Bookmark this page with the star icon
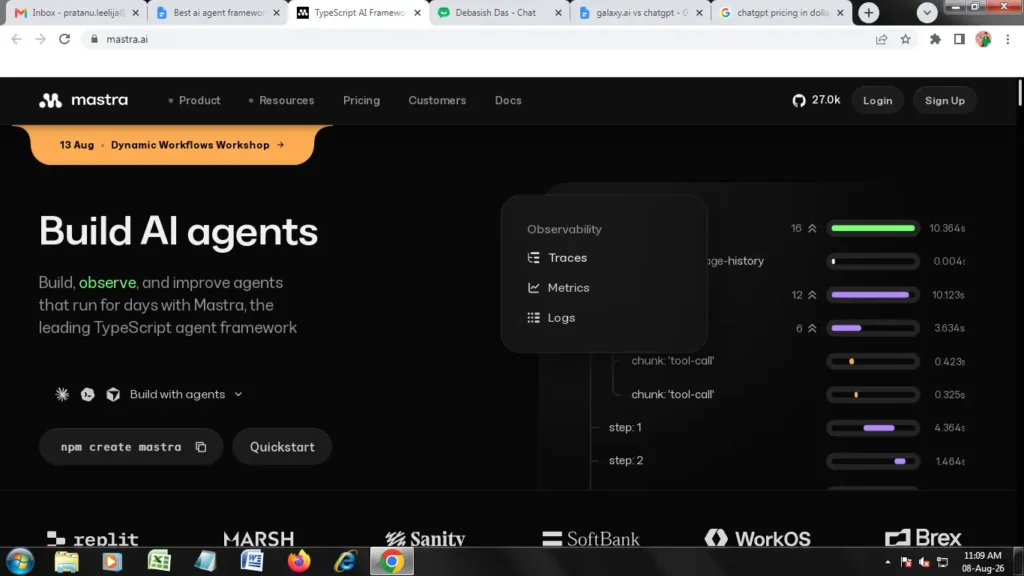This screenshot has height=576, width=1024. 905,39
